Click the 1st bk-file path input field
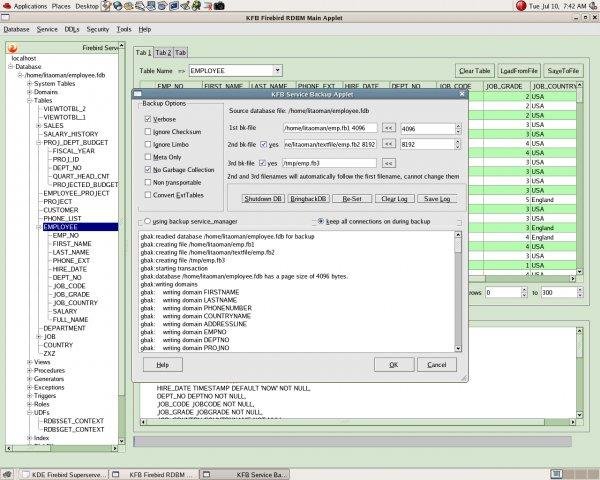Screen dimensions: 600x480 point(329,129)
